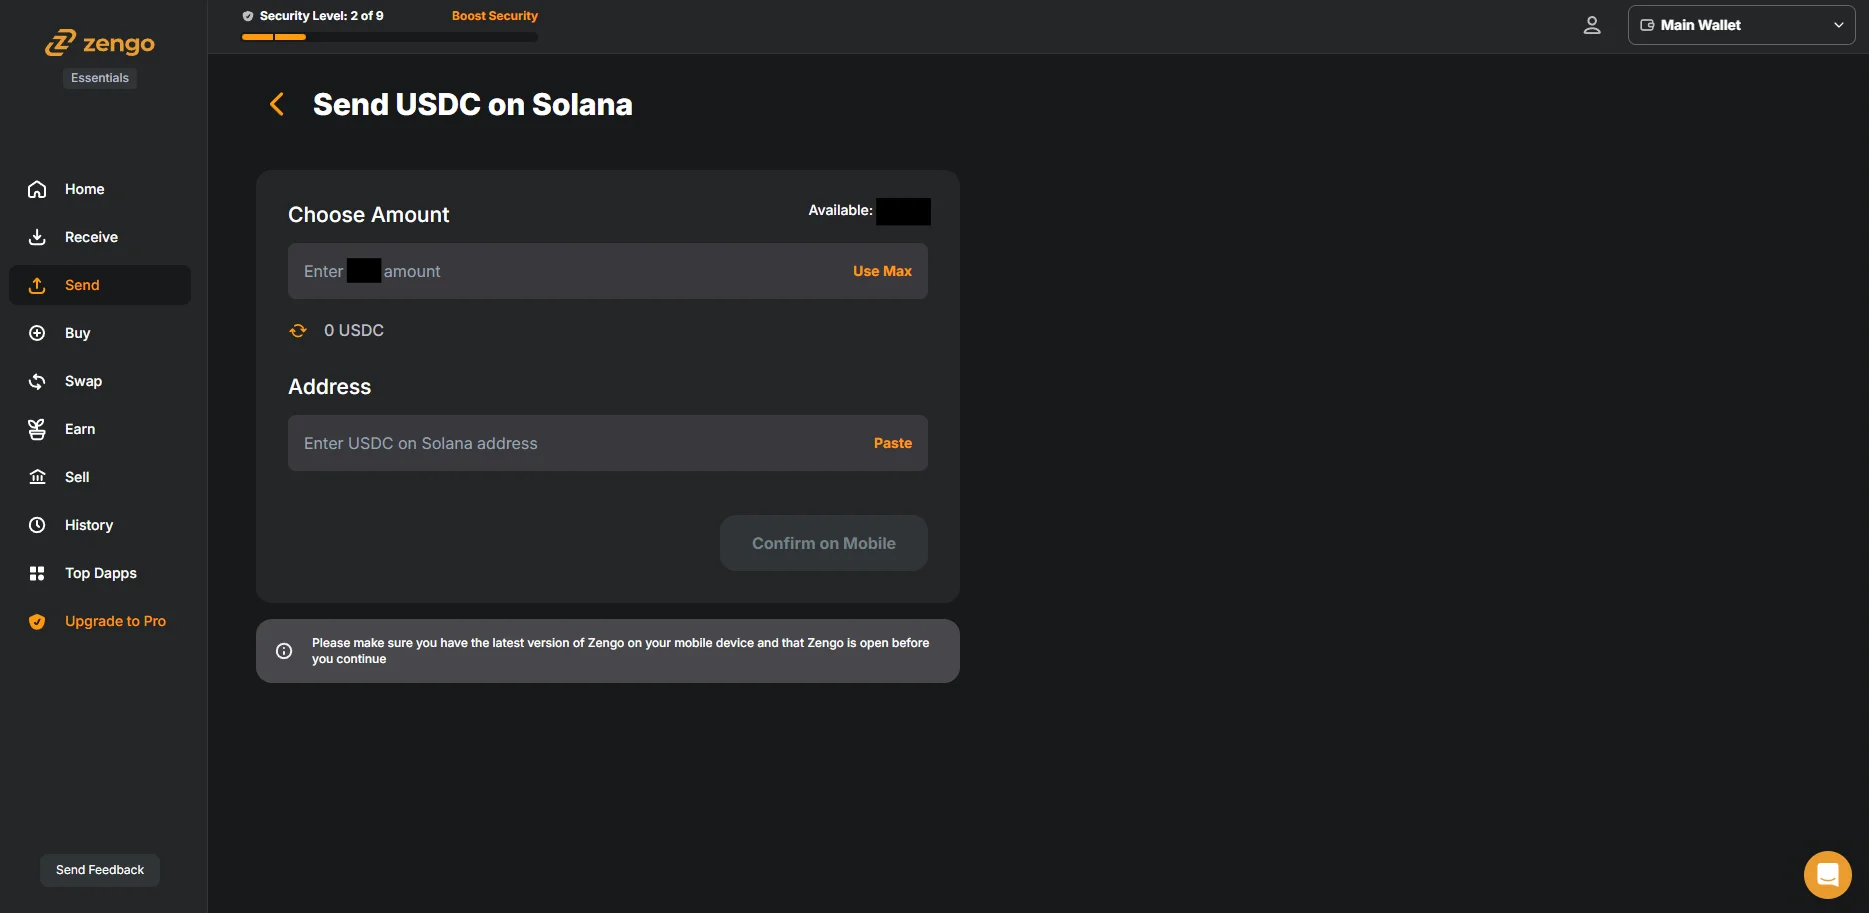Click the orange back arrow icon
The width and height of the screenshot is (1871, 913).
point(277,104)
